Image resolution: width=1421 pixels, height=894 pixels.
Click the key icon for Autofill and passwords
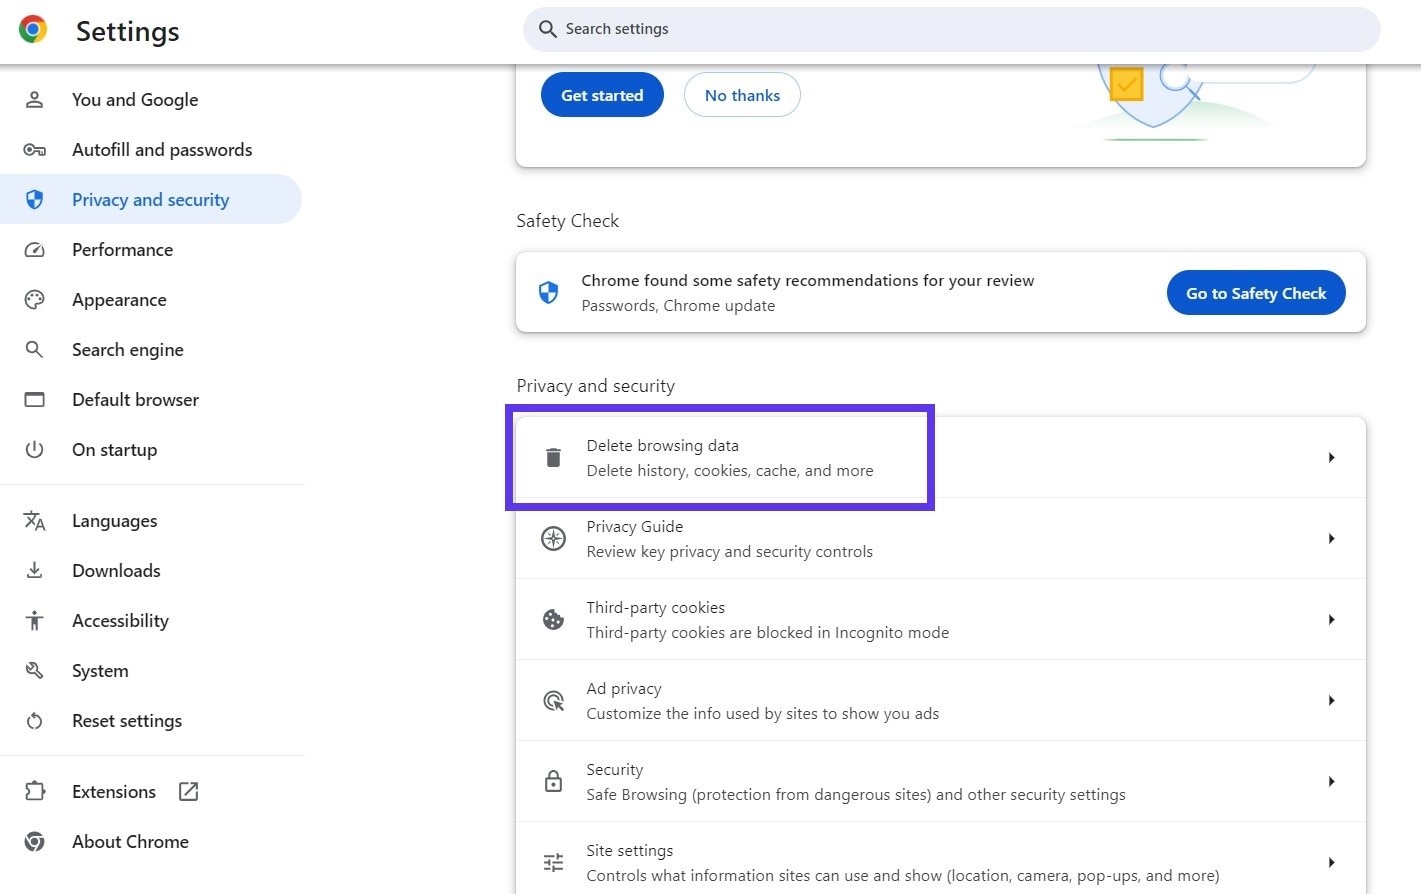pyautogui.click(x=34, y=149)
